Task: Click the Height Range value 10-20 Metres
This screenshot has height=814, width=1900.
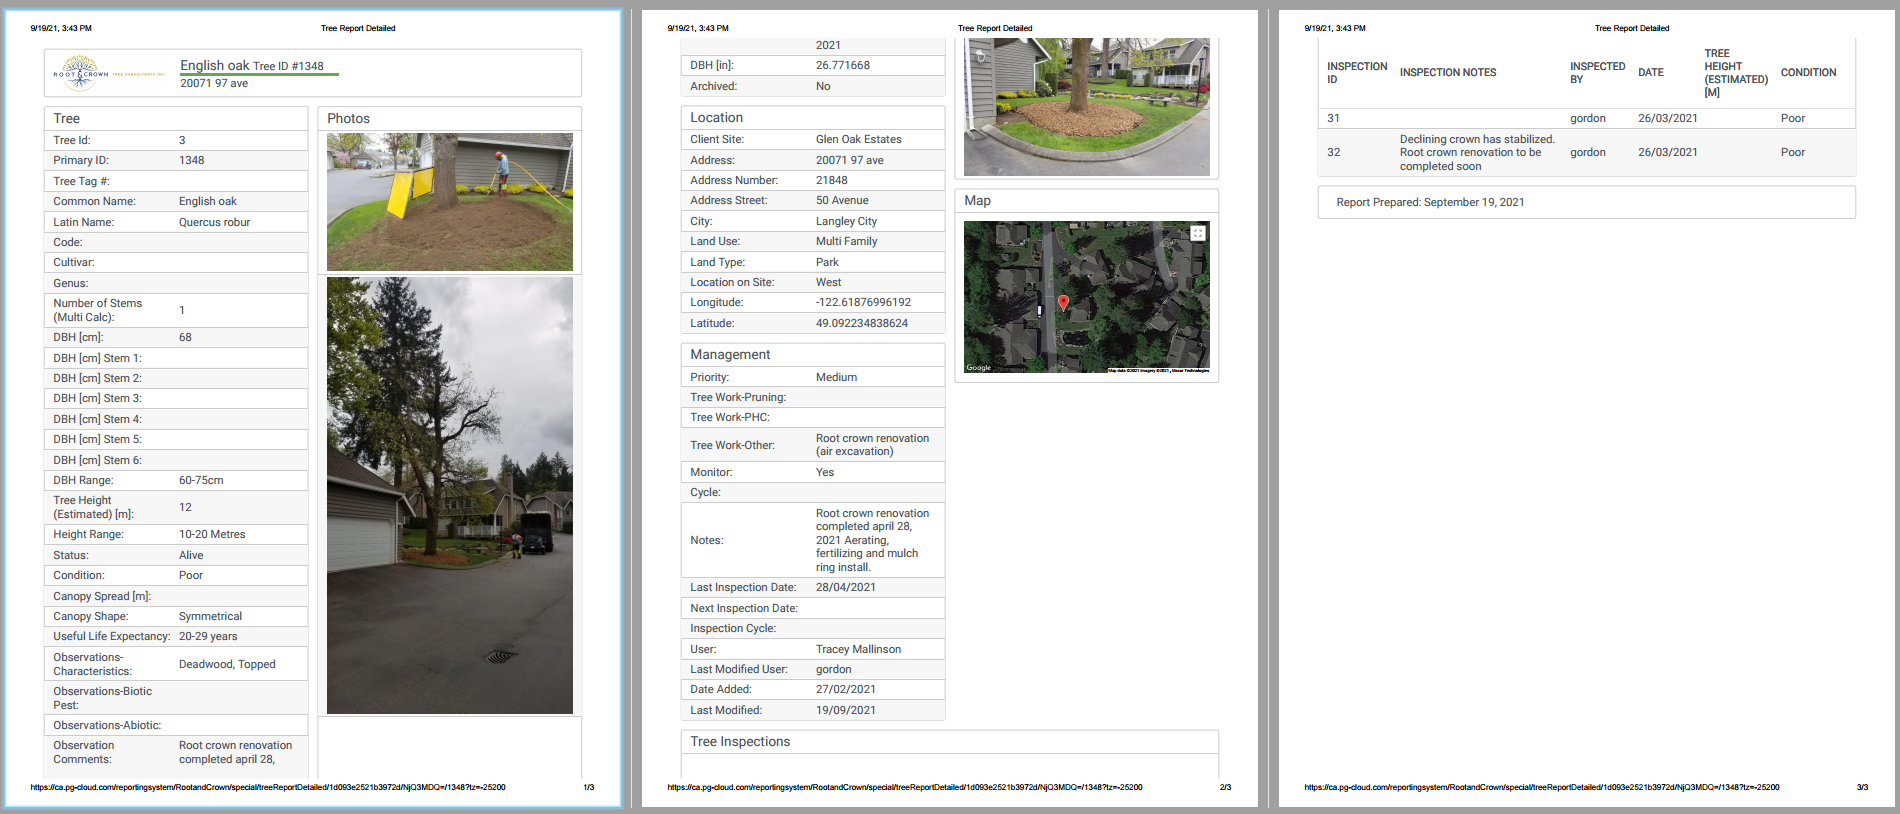Action: [212, 534]
